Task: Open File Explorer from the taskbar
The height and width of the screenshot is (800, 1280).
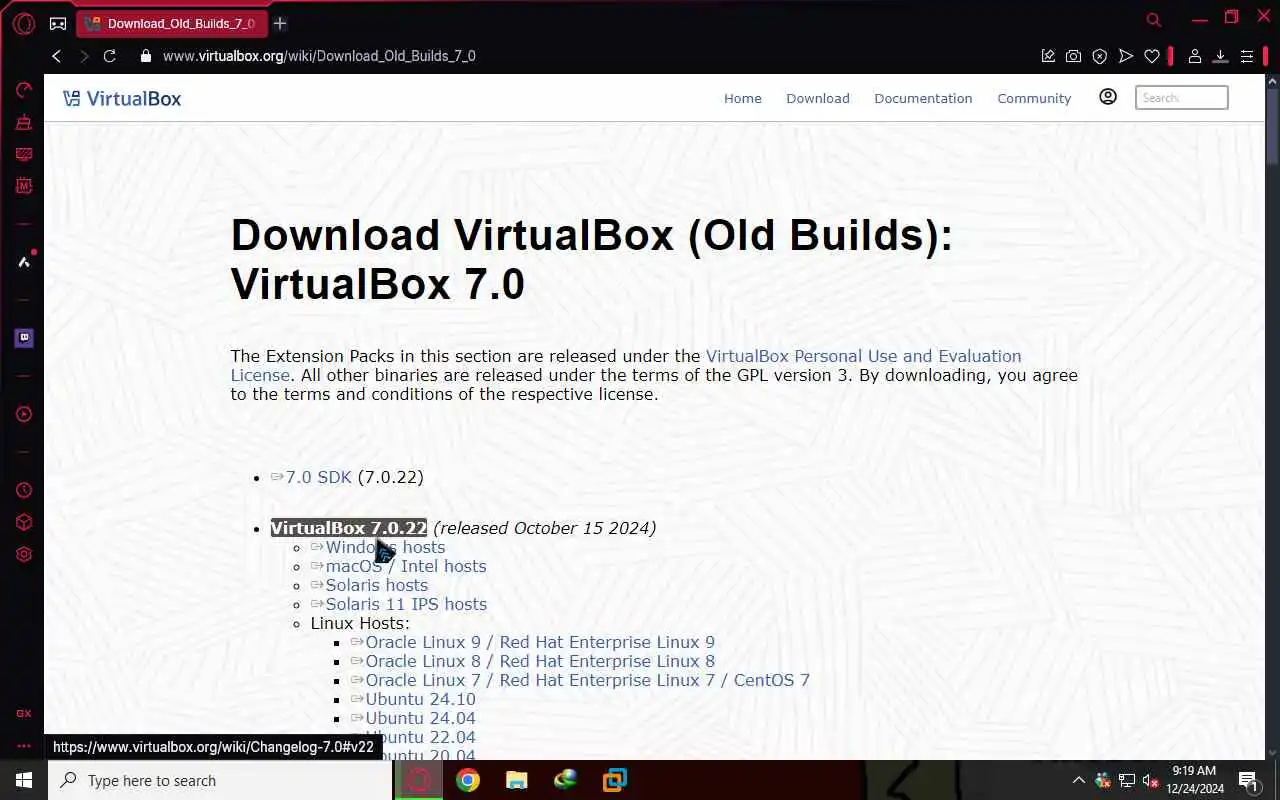Action: pyautogui.click(x=516, y=780)
